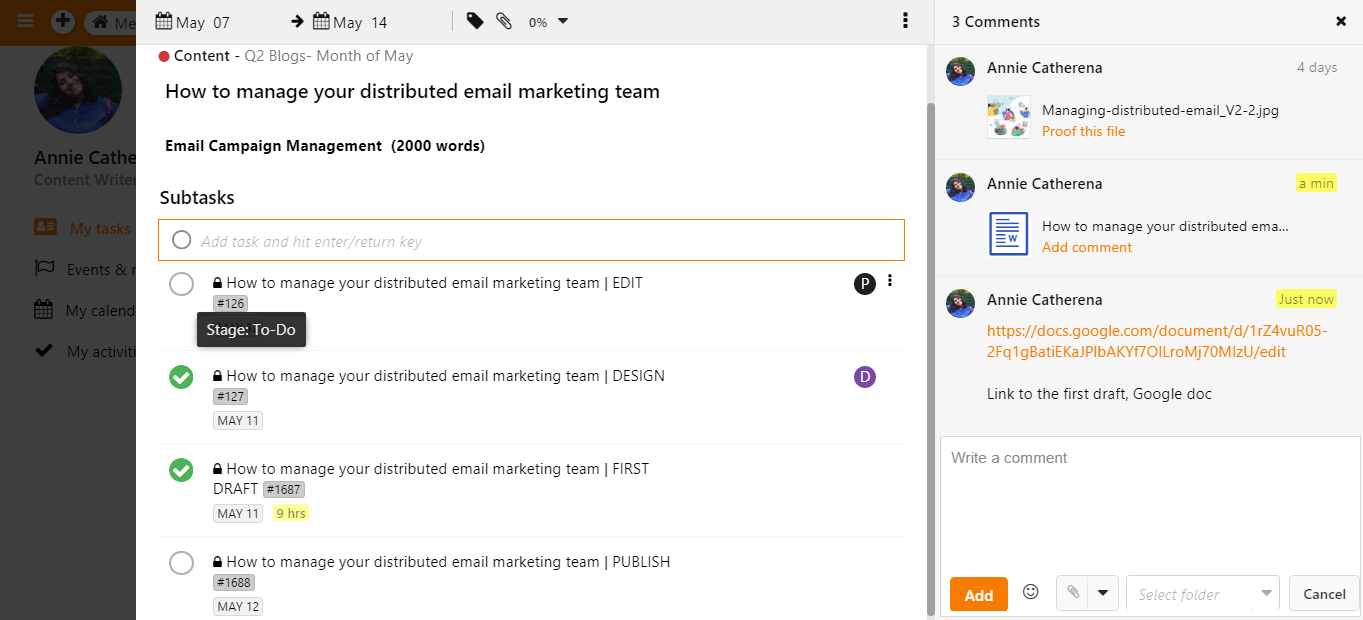This screenshot has height=620, width=1363.
Task: Close the comments panel
Action: click(1341, 21)
